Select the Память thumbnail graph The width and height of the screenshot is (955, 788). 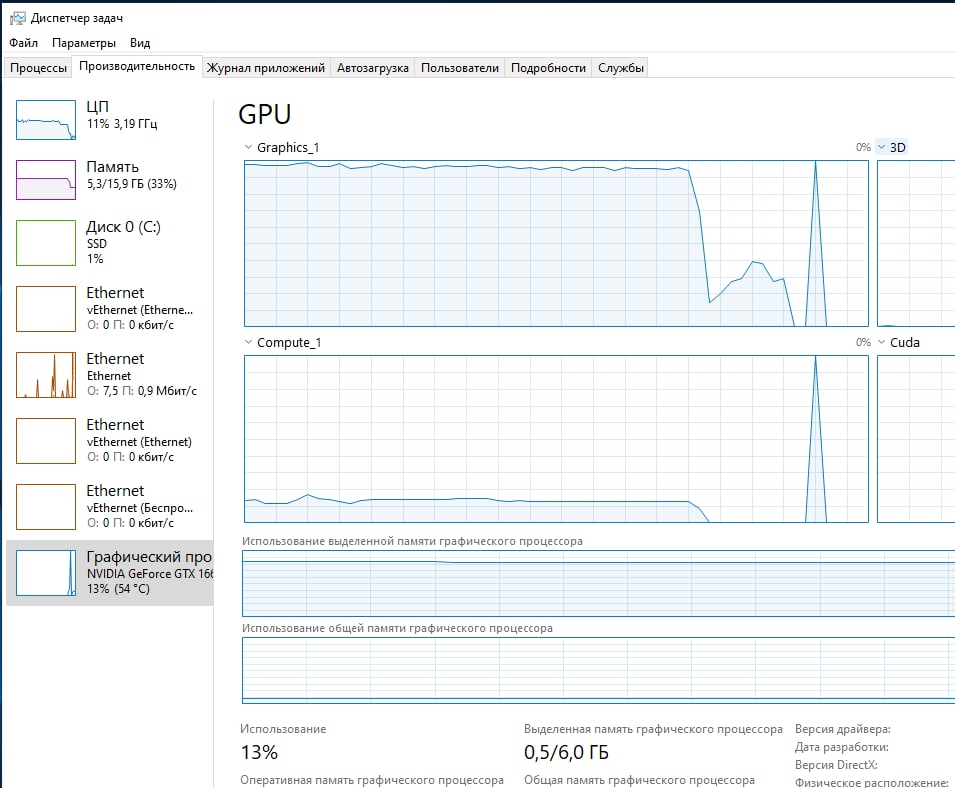(46, 180)
